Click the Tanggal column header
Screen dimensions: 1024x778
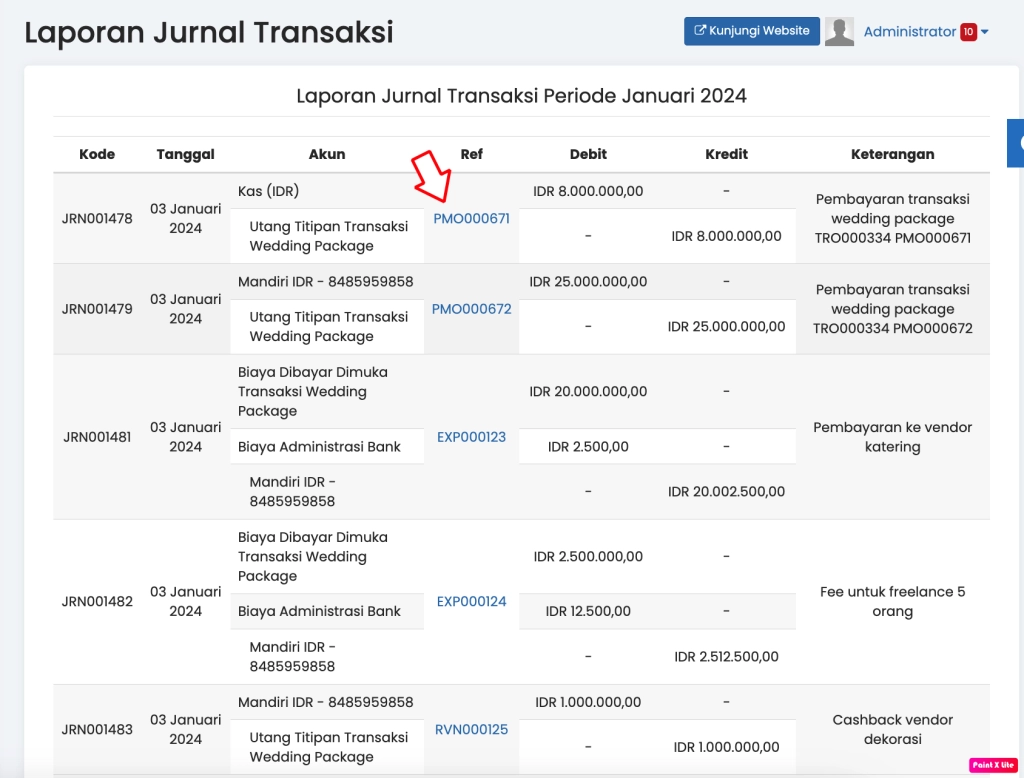point(185,154)
